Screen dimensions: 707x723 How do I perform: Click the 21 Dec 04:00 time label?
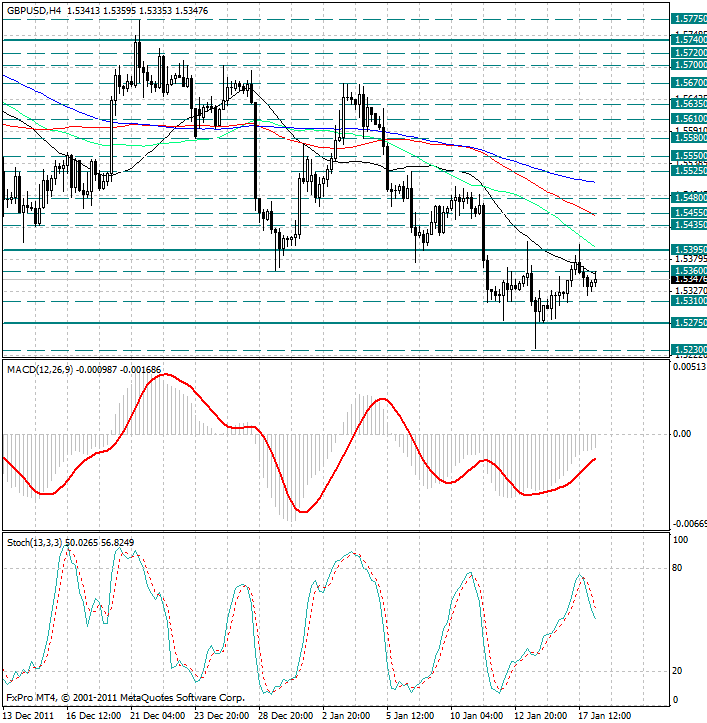158,716
